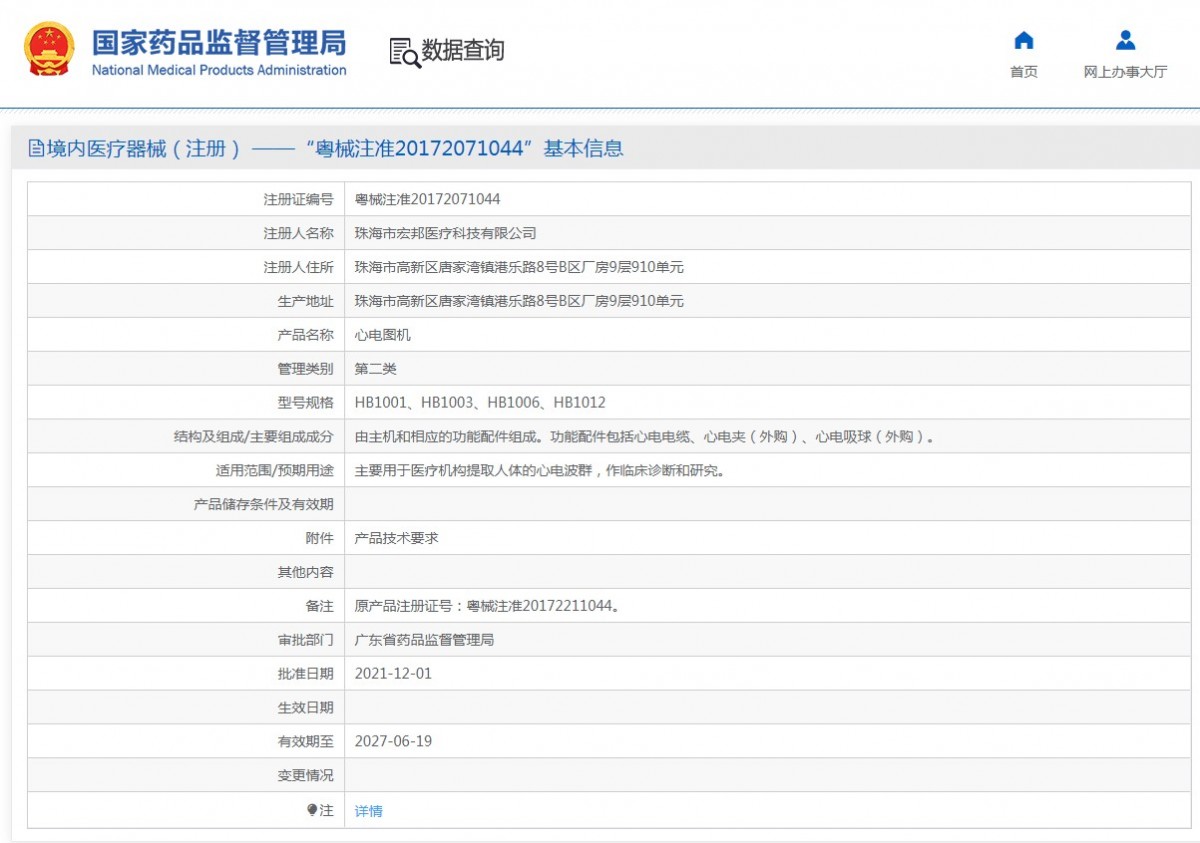Click the national emblem logo
Viewport: 1200px width, 843px height.
[x=49, y=49]
